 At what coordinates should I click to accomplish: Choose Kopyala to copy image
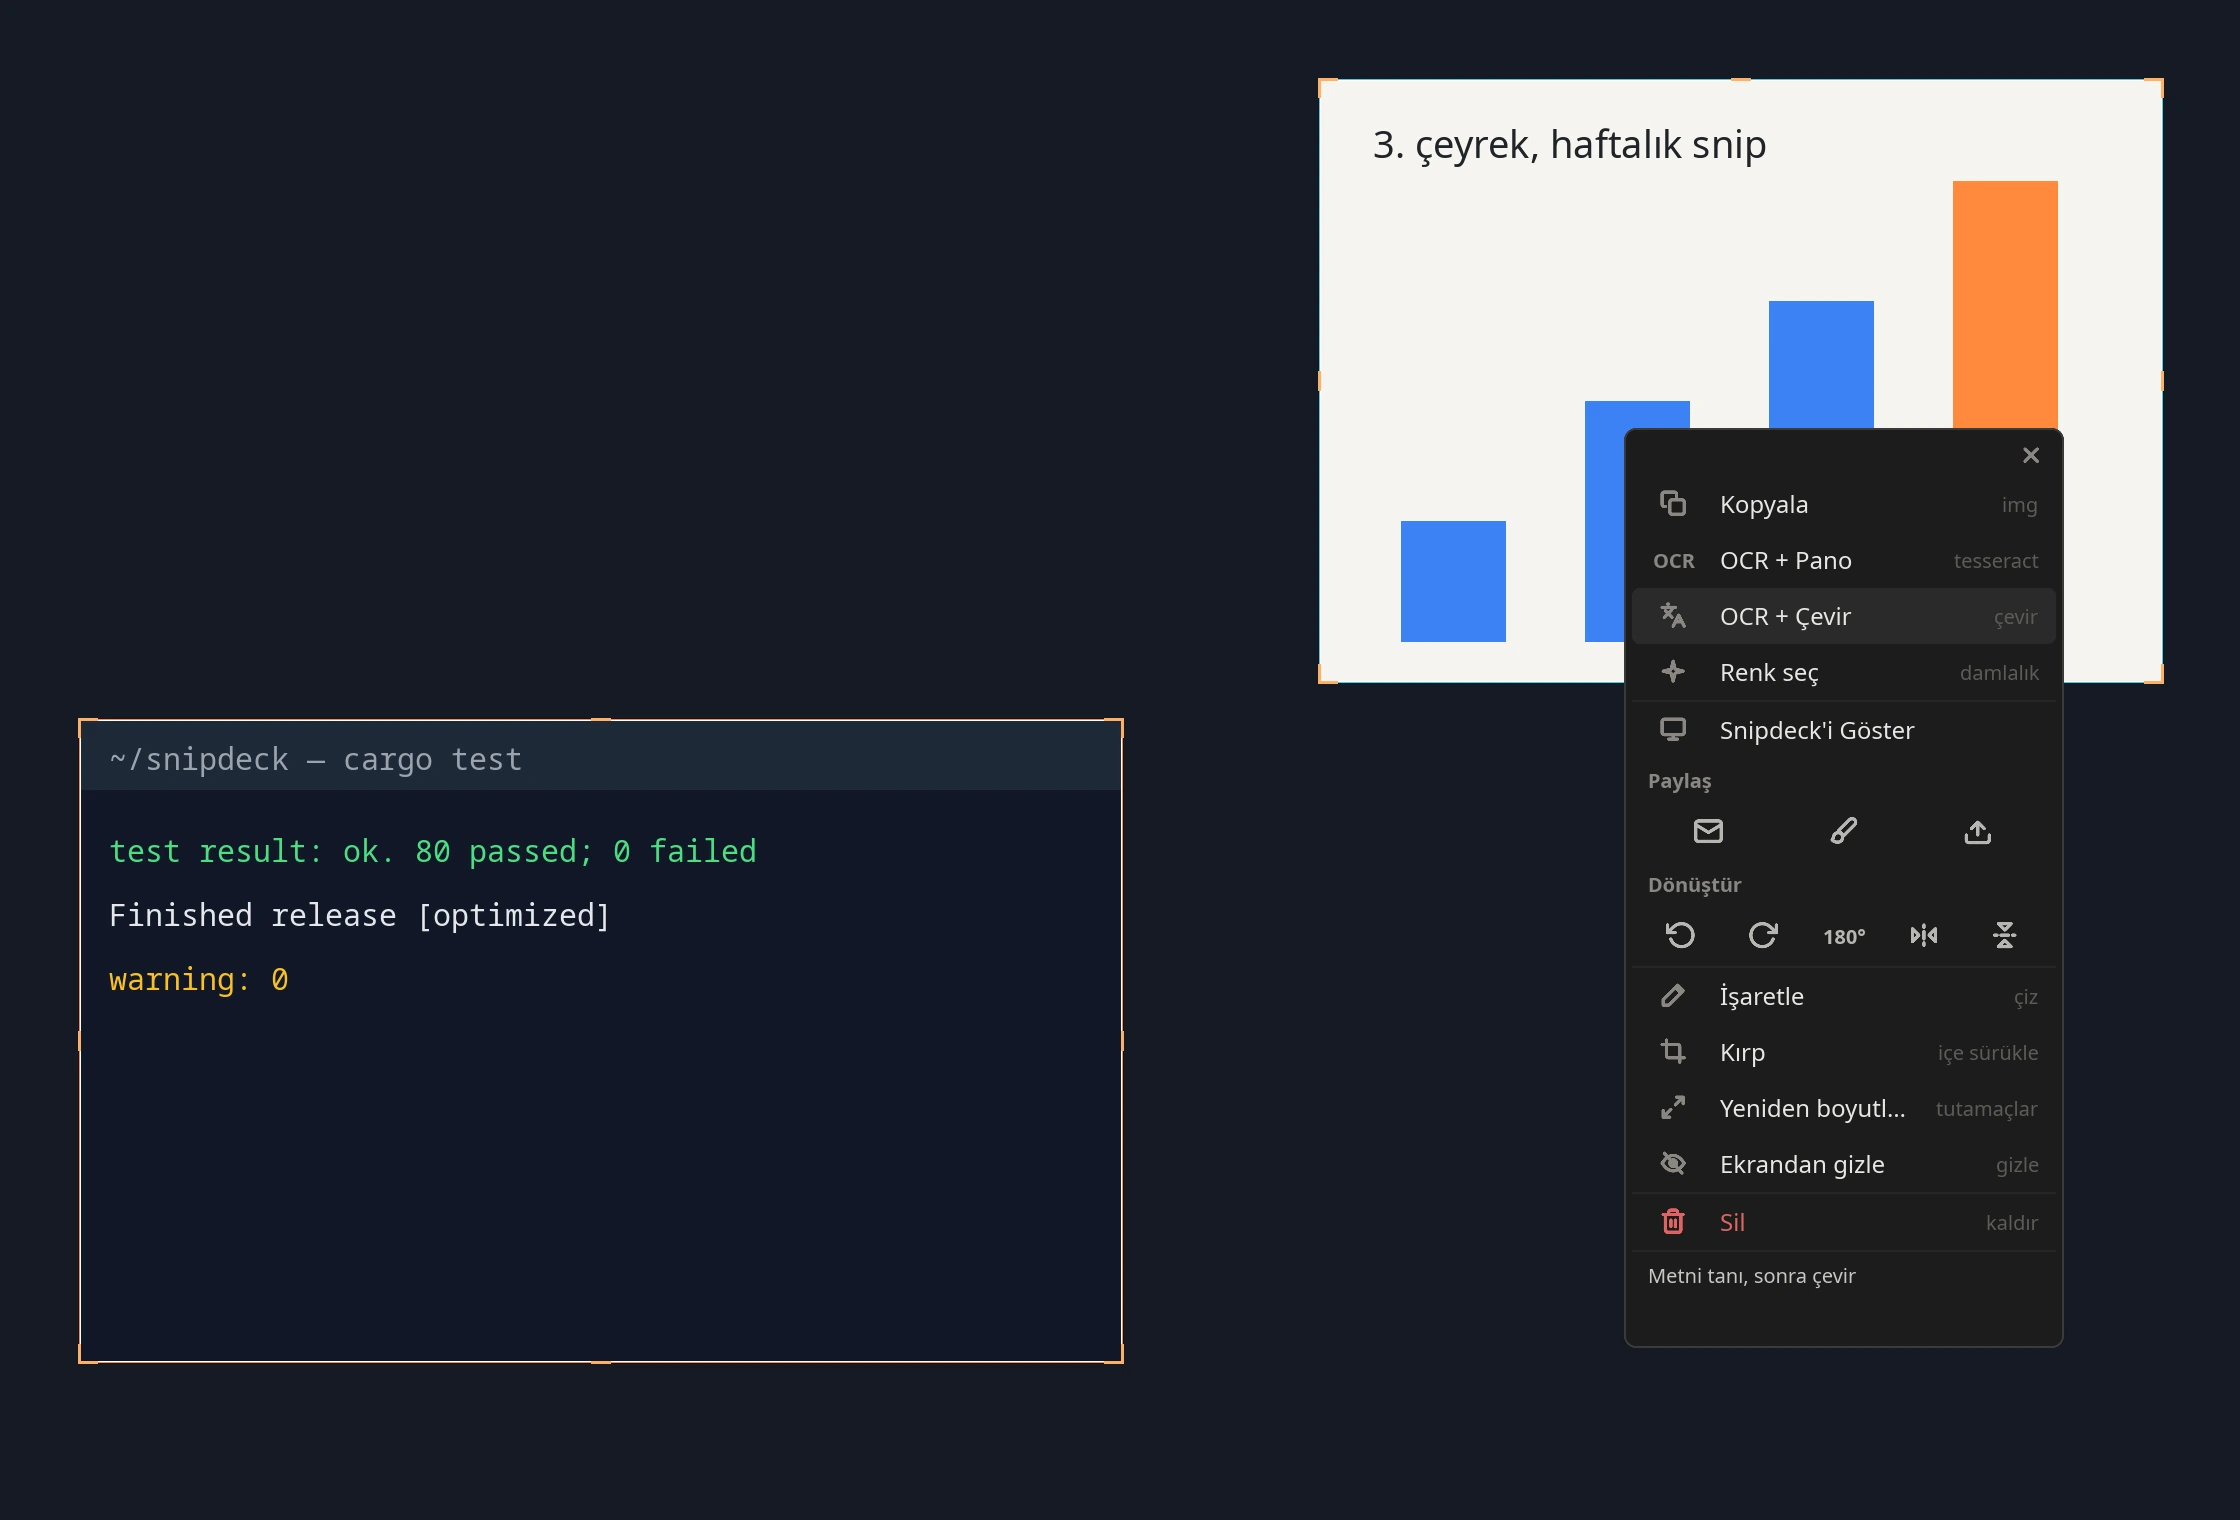click(1843, 504)
